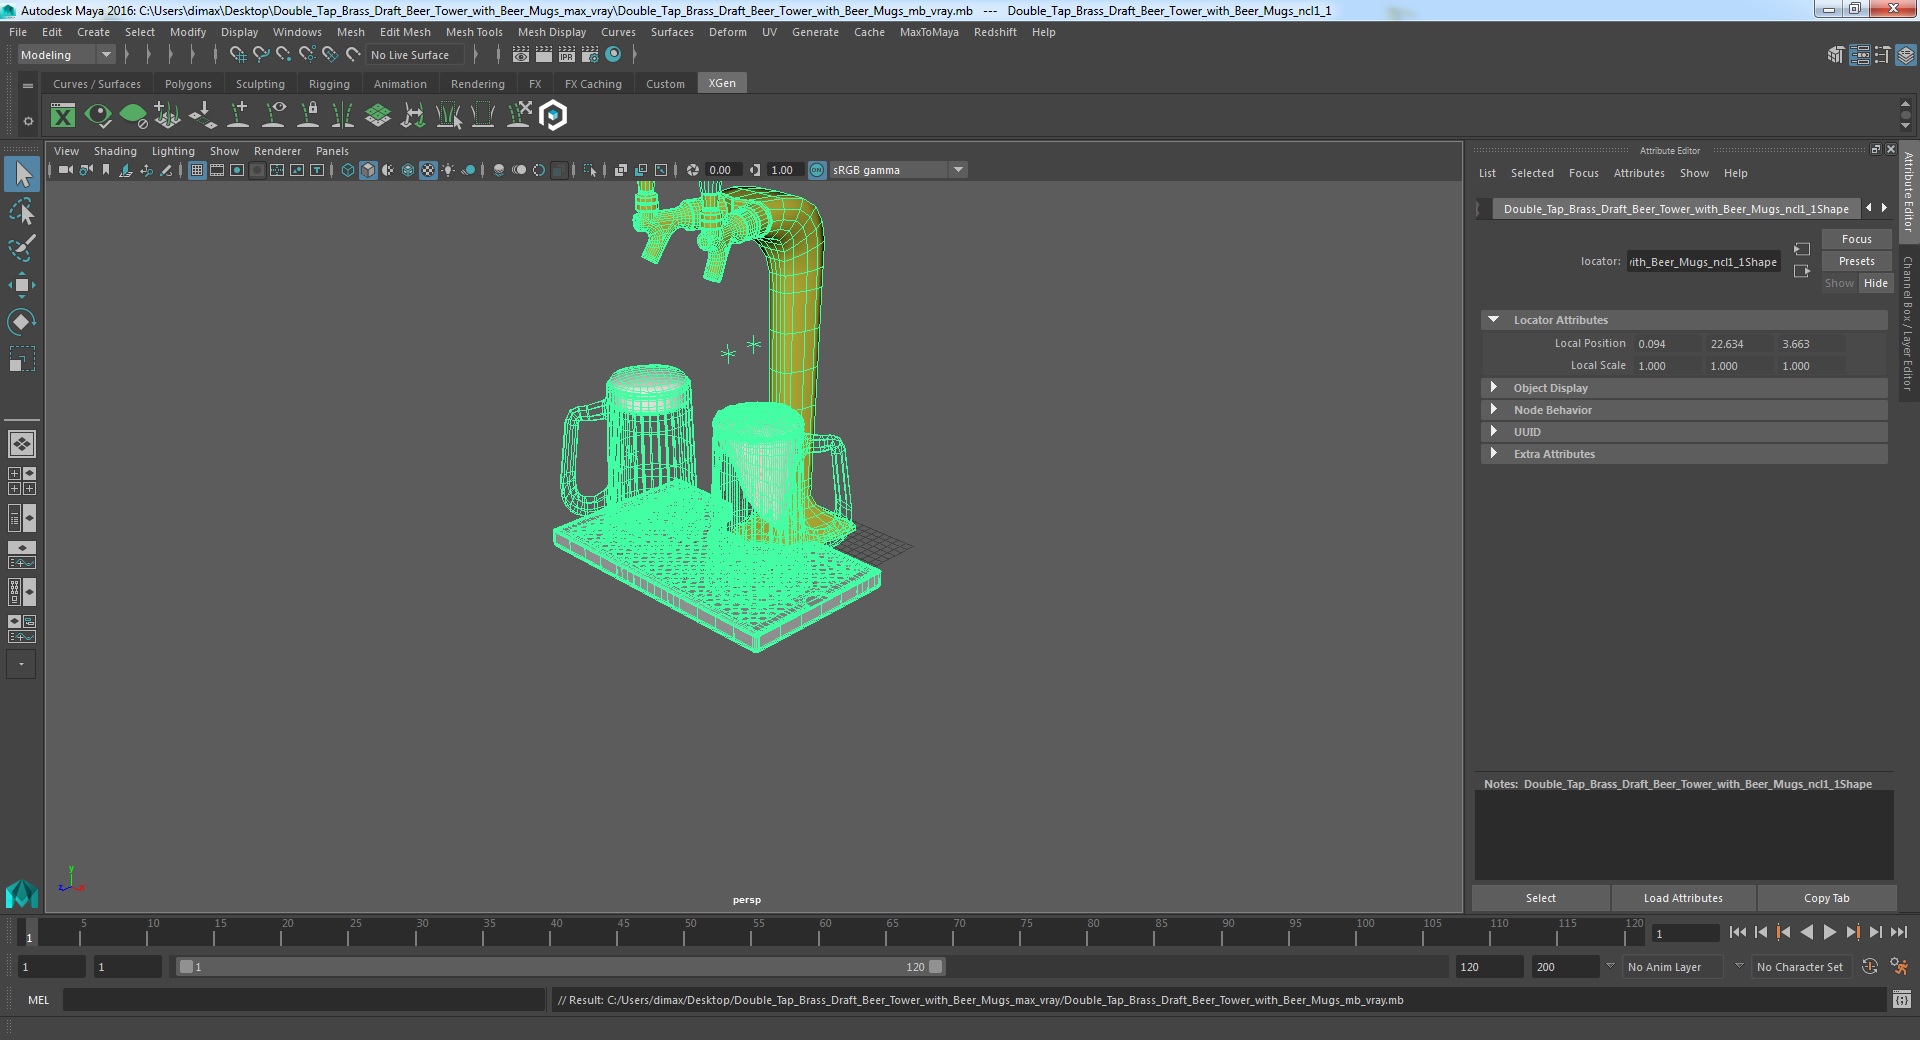1920x1040 pixels.
Task: Click the time range slider bar
Action: click(x=560, y=967)
